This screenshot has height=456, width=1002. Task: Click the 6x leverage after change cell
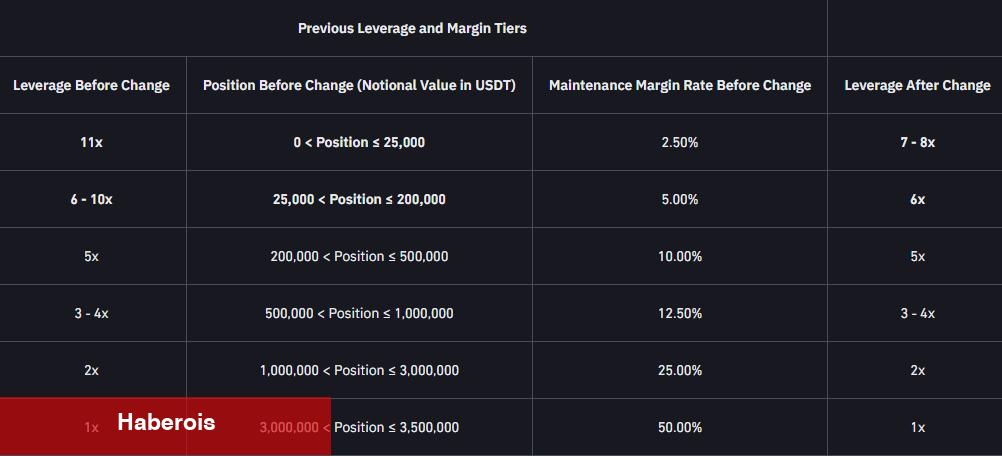[x=918, y=199]
